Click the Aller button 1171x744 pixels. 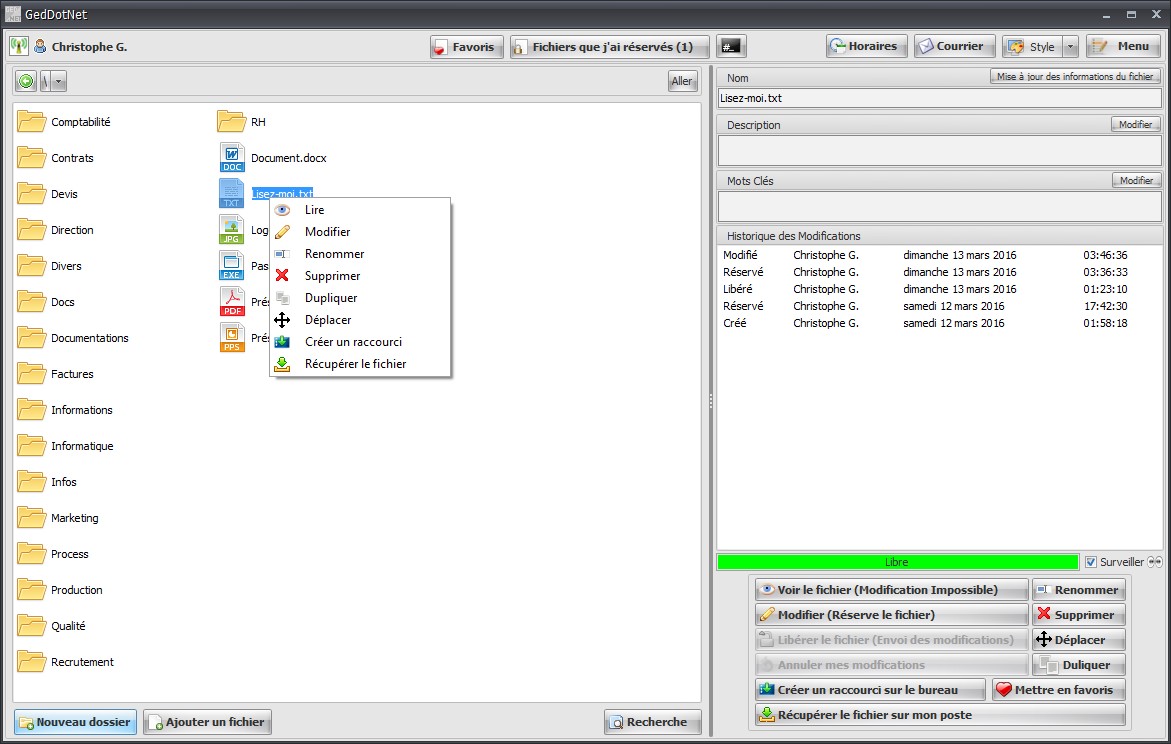click(x=682, y=81)
